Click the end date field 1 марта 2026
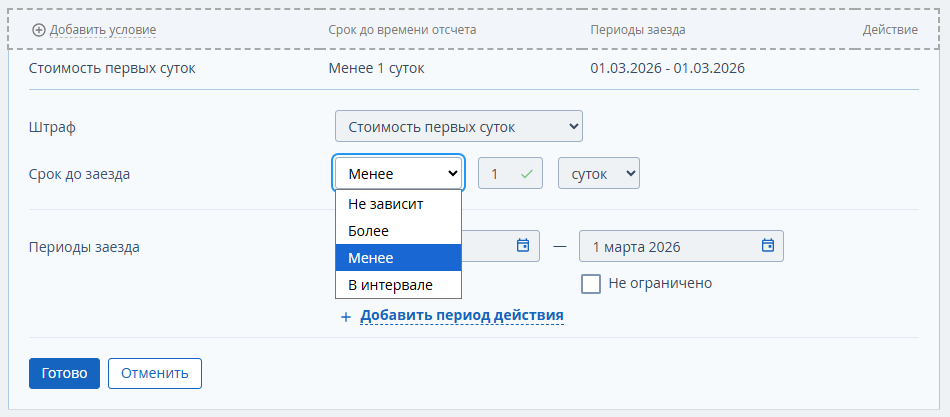 click(x=670, y=246)
